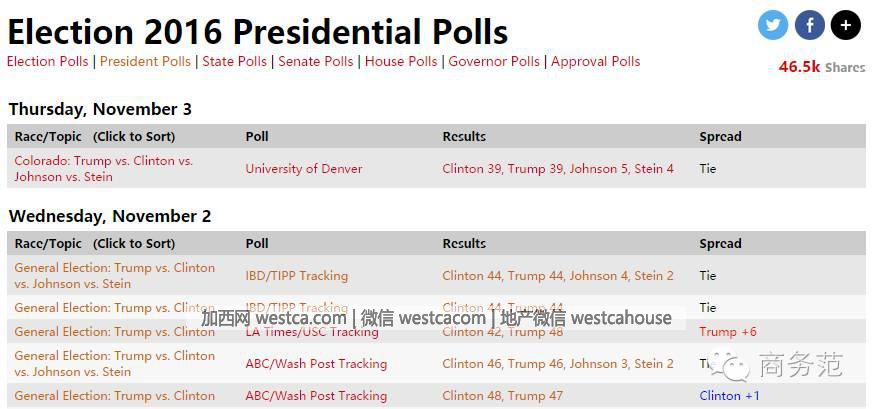The height and width of the screenshot is (409, 873).
Task: Sort Wednesday table by Results column
Action: 464,243
